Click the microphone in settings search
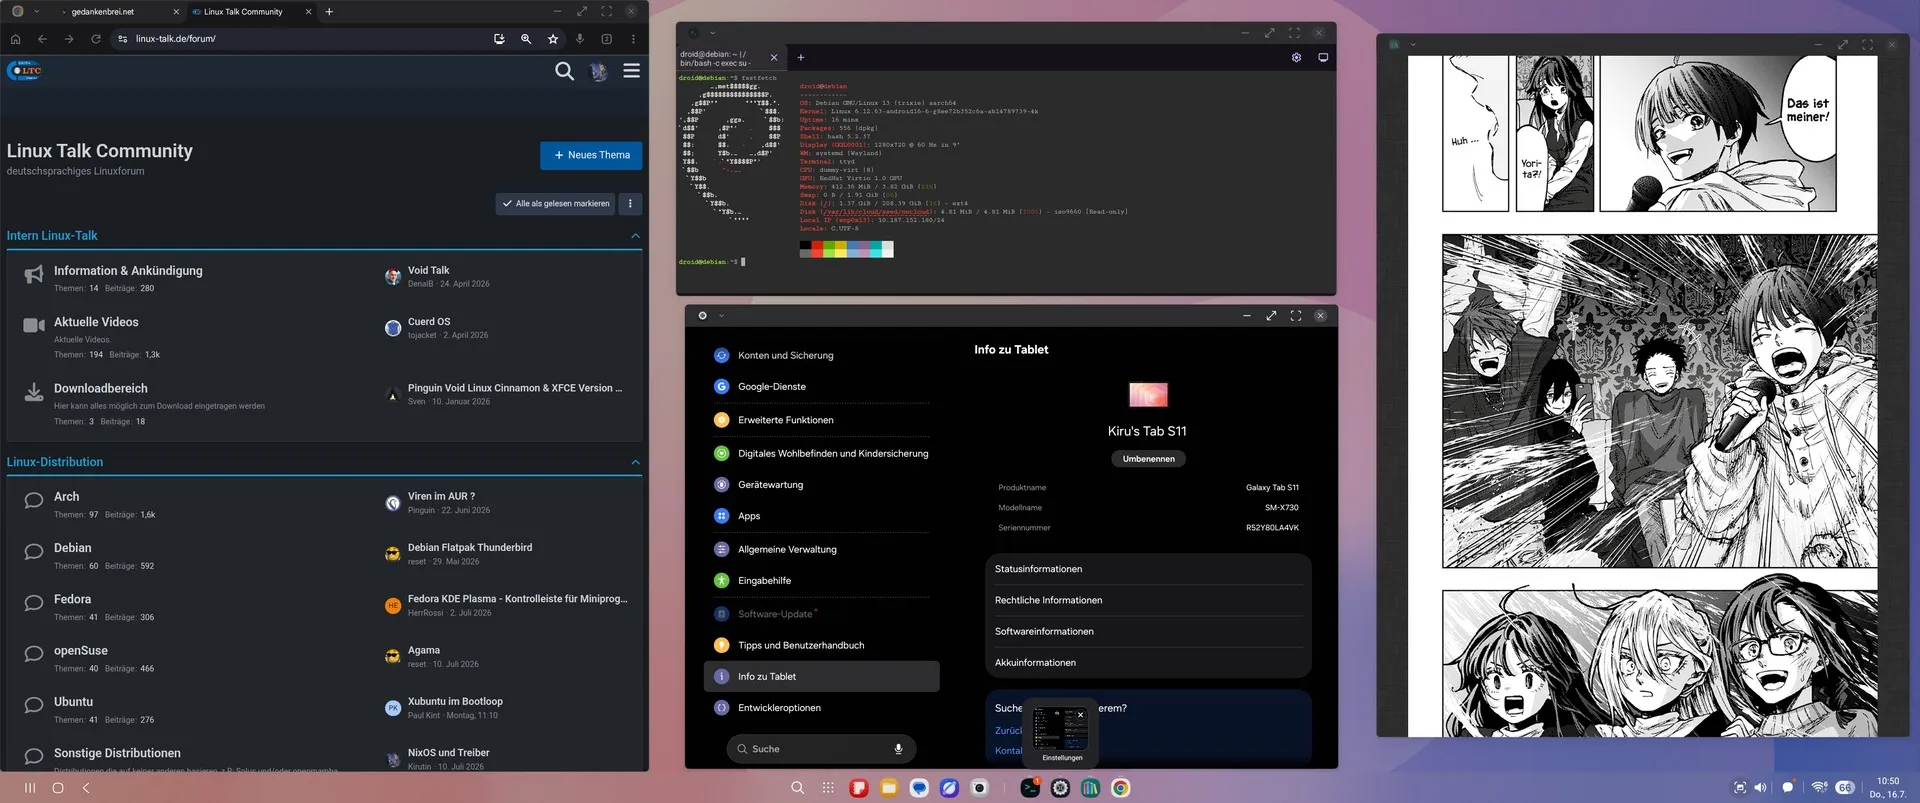The height and width of the screenshot is (803, 1920). pos(898,748)
